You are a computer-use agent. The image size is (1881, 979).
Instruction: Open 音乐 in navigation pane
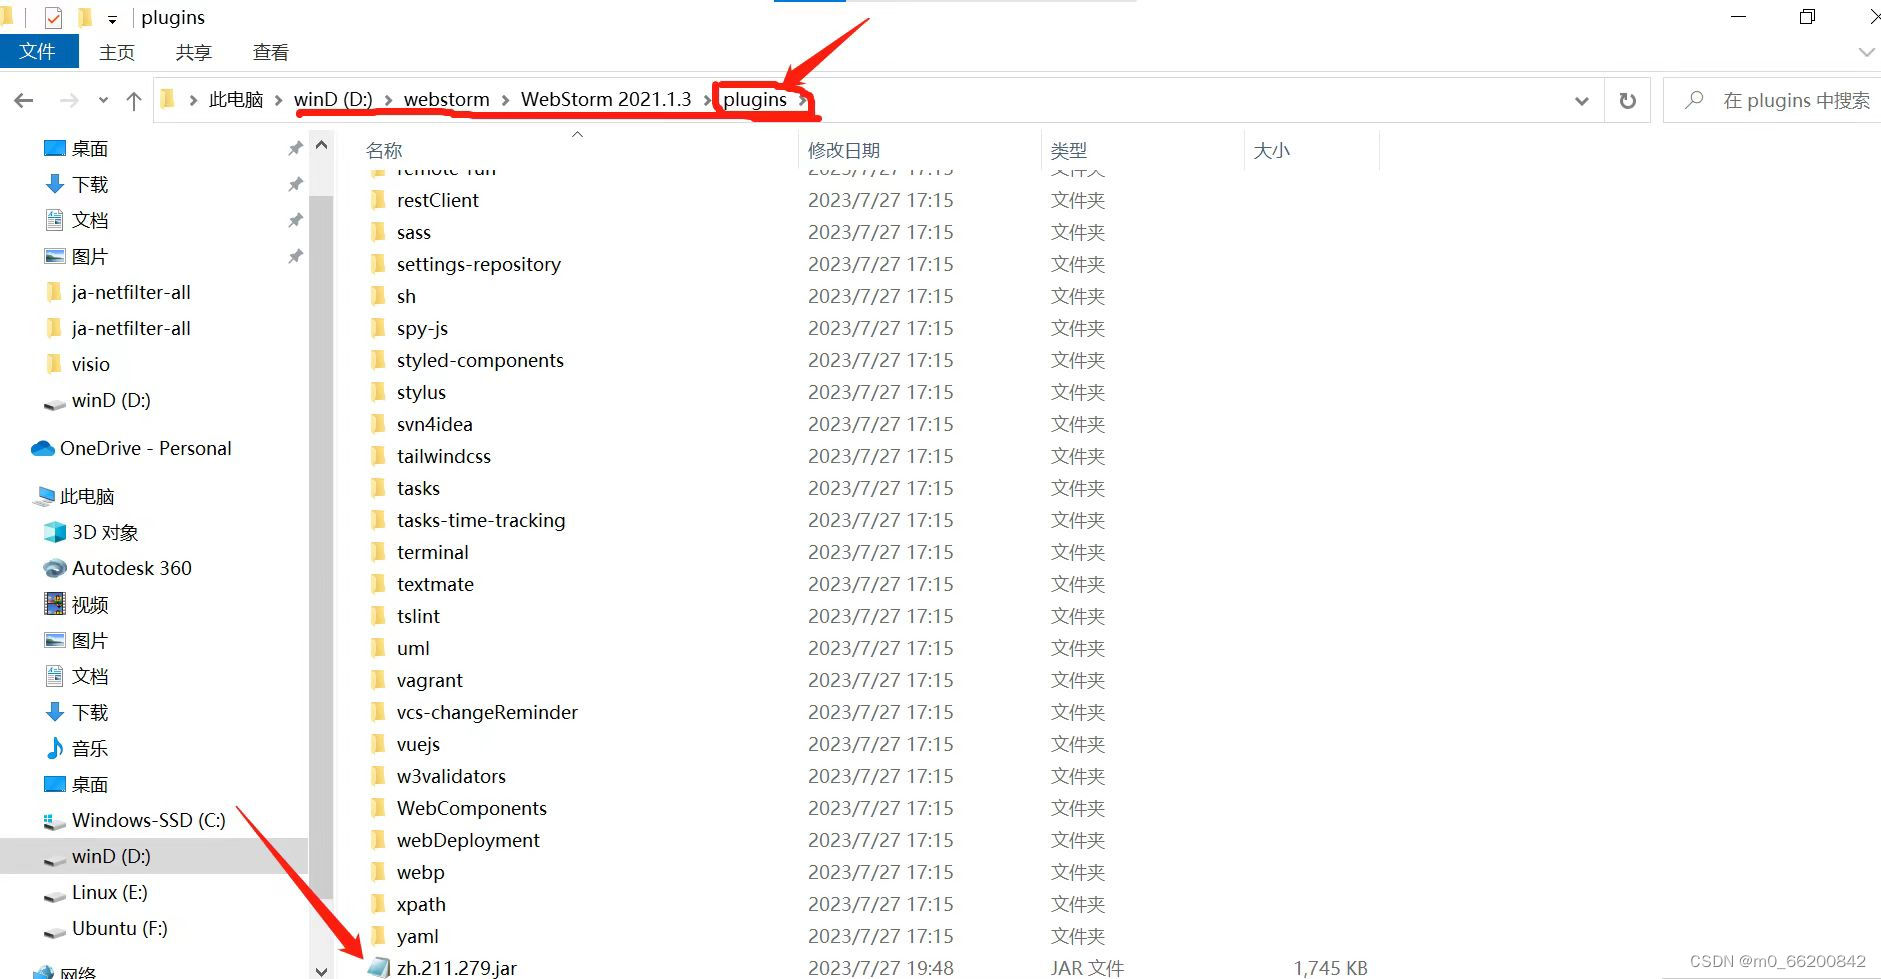click(x=90, y=748)
